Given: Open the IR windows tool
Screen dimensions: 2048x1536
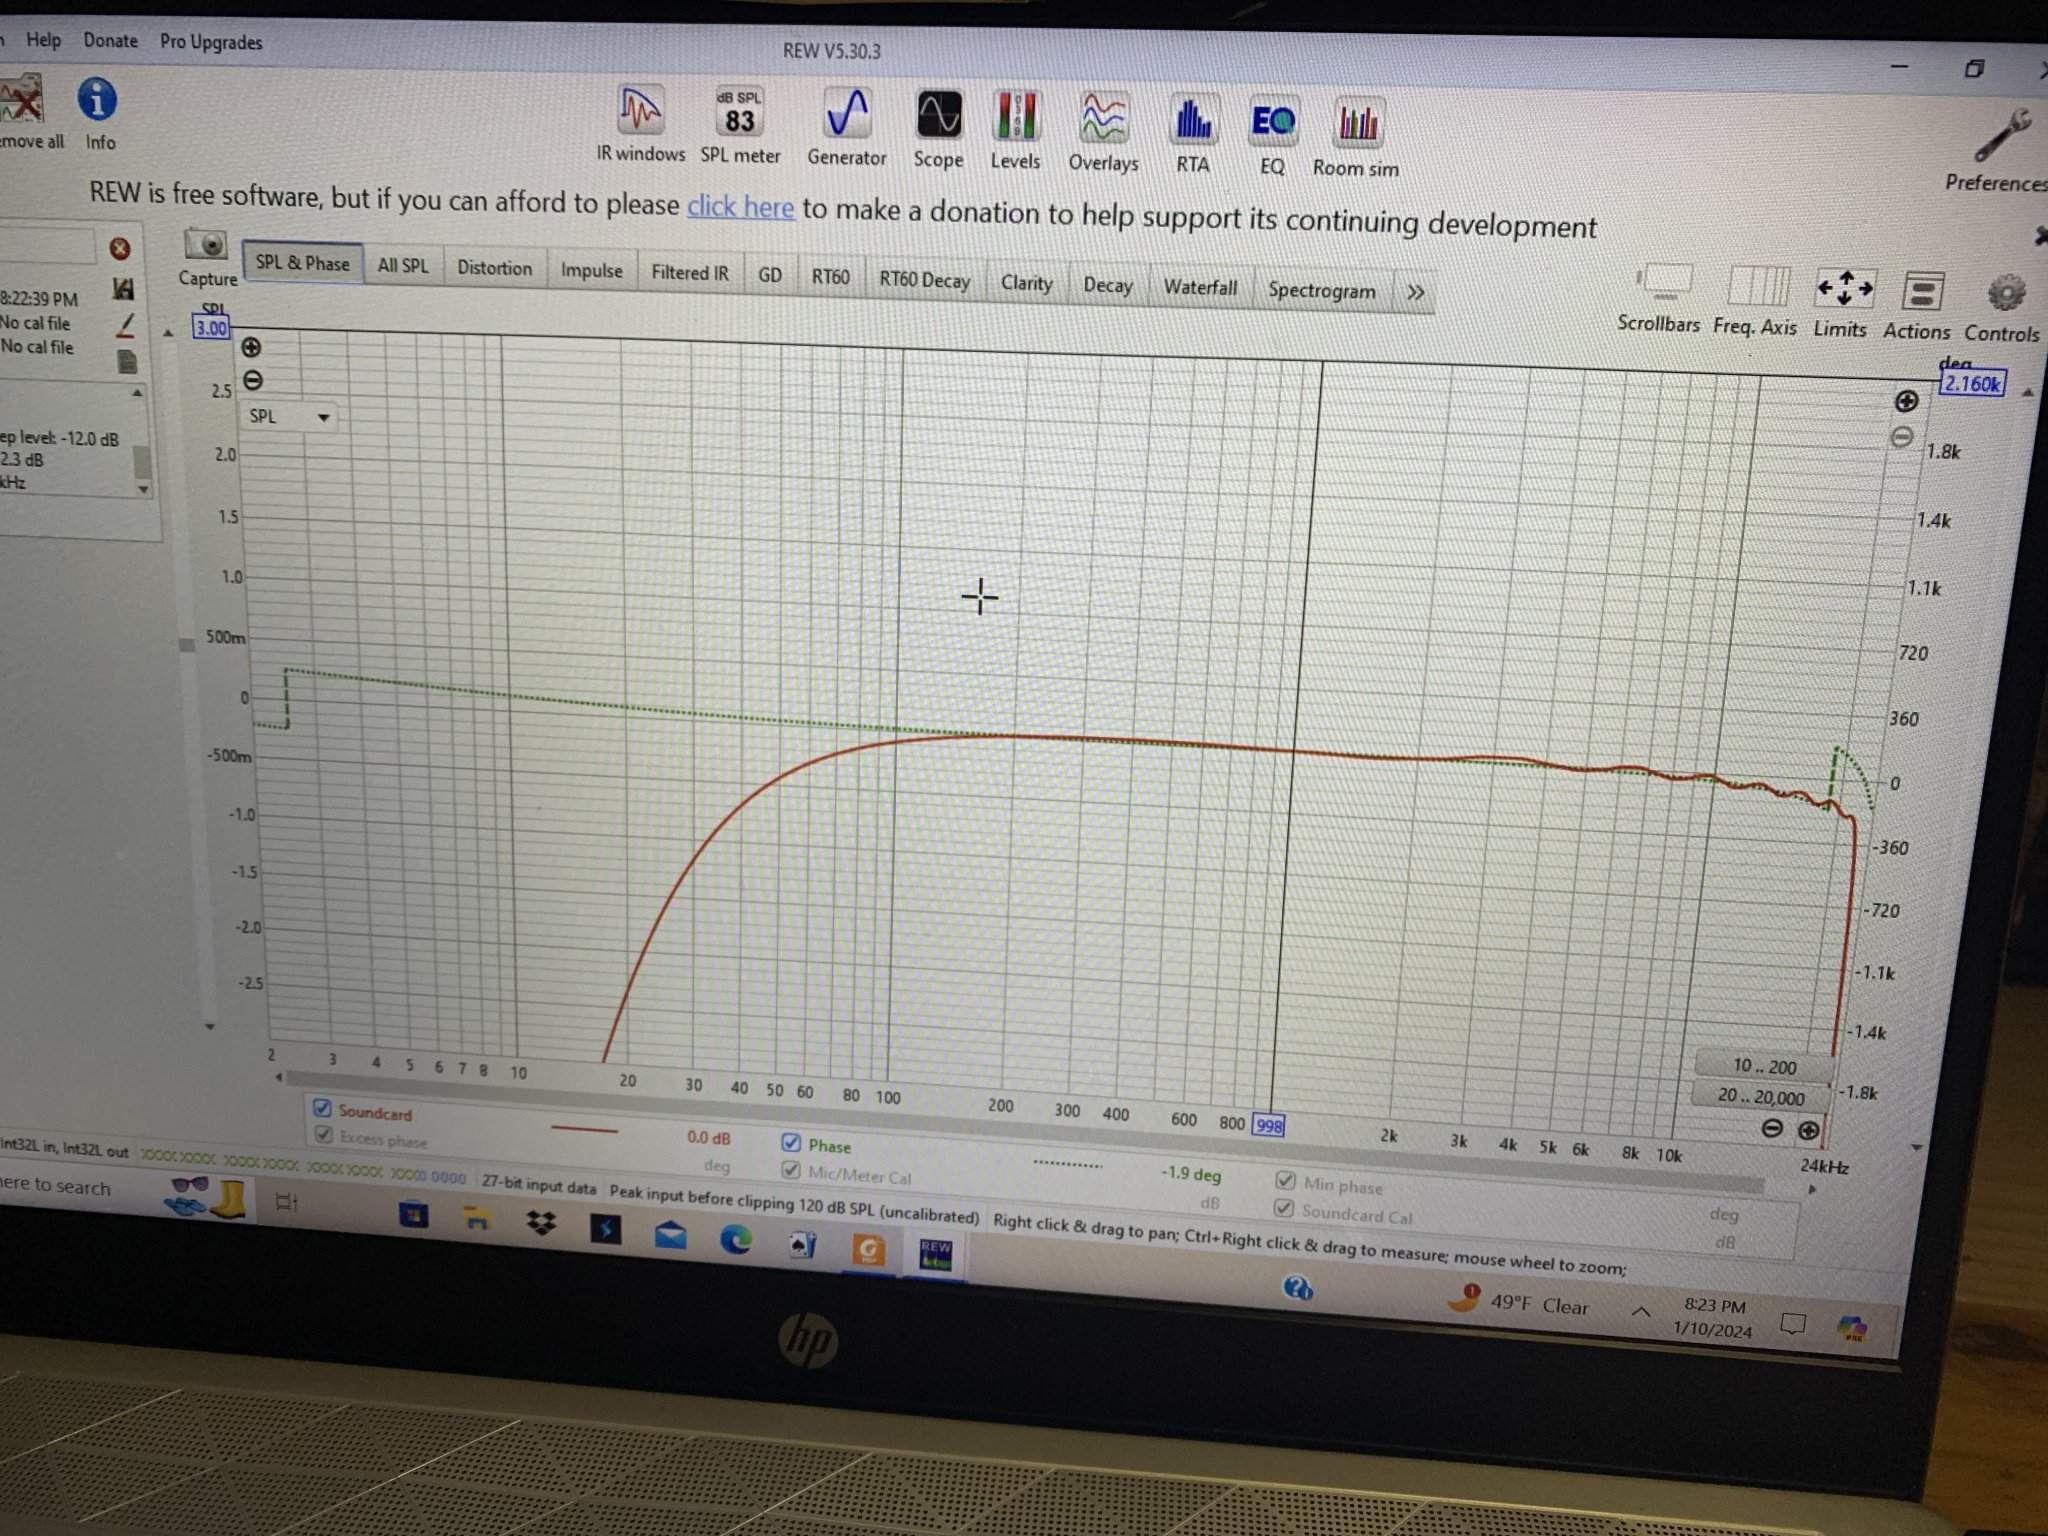Looking at the screenshot, I should (640, 125).
